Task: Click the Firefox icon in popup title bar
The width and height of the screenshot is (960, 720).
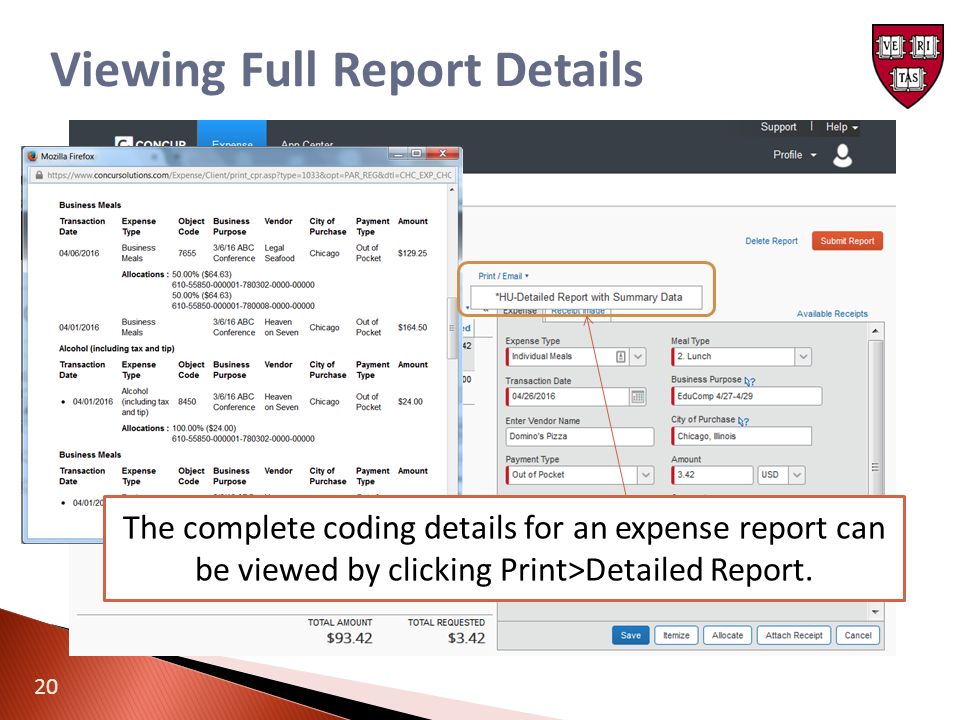Action: point(33,156)
